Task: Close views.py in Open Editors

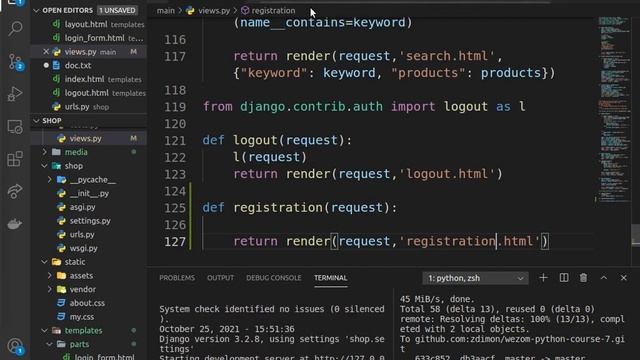Action: 46,52
